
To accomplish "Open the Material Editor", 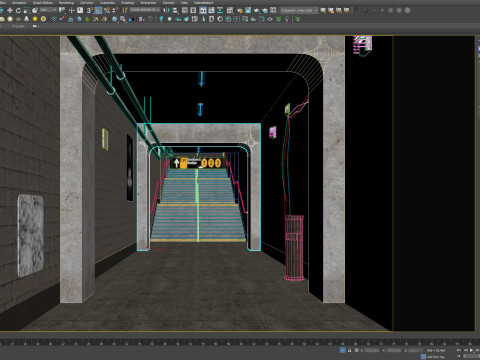I will (x=230, y=10).
